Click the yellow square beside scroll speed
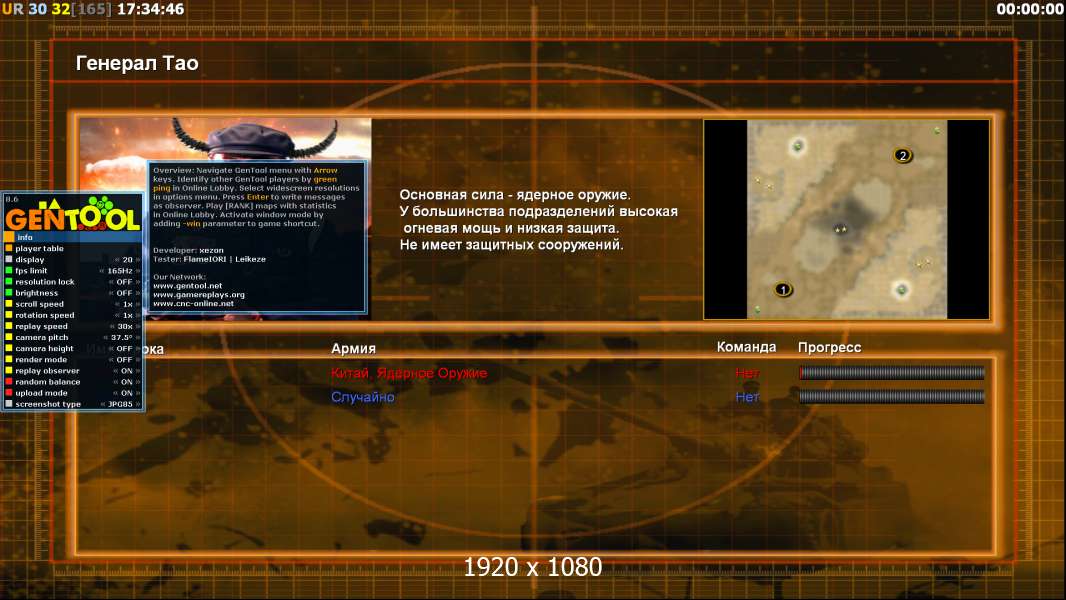This screenshot has width=1066, height=600. tap(9, 304)
